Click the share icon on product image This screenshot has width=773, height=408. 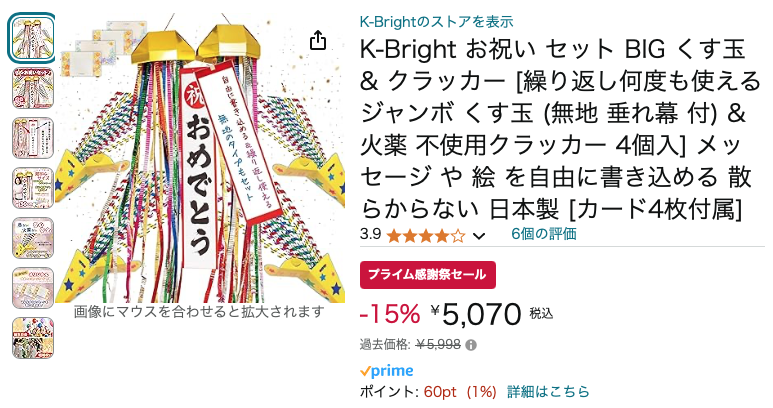pyautogui.click(x=318, y=40)
